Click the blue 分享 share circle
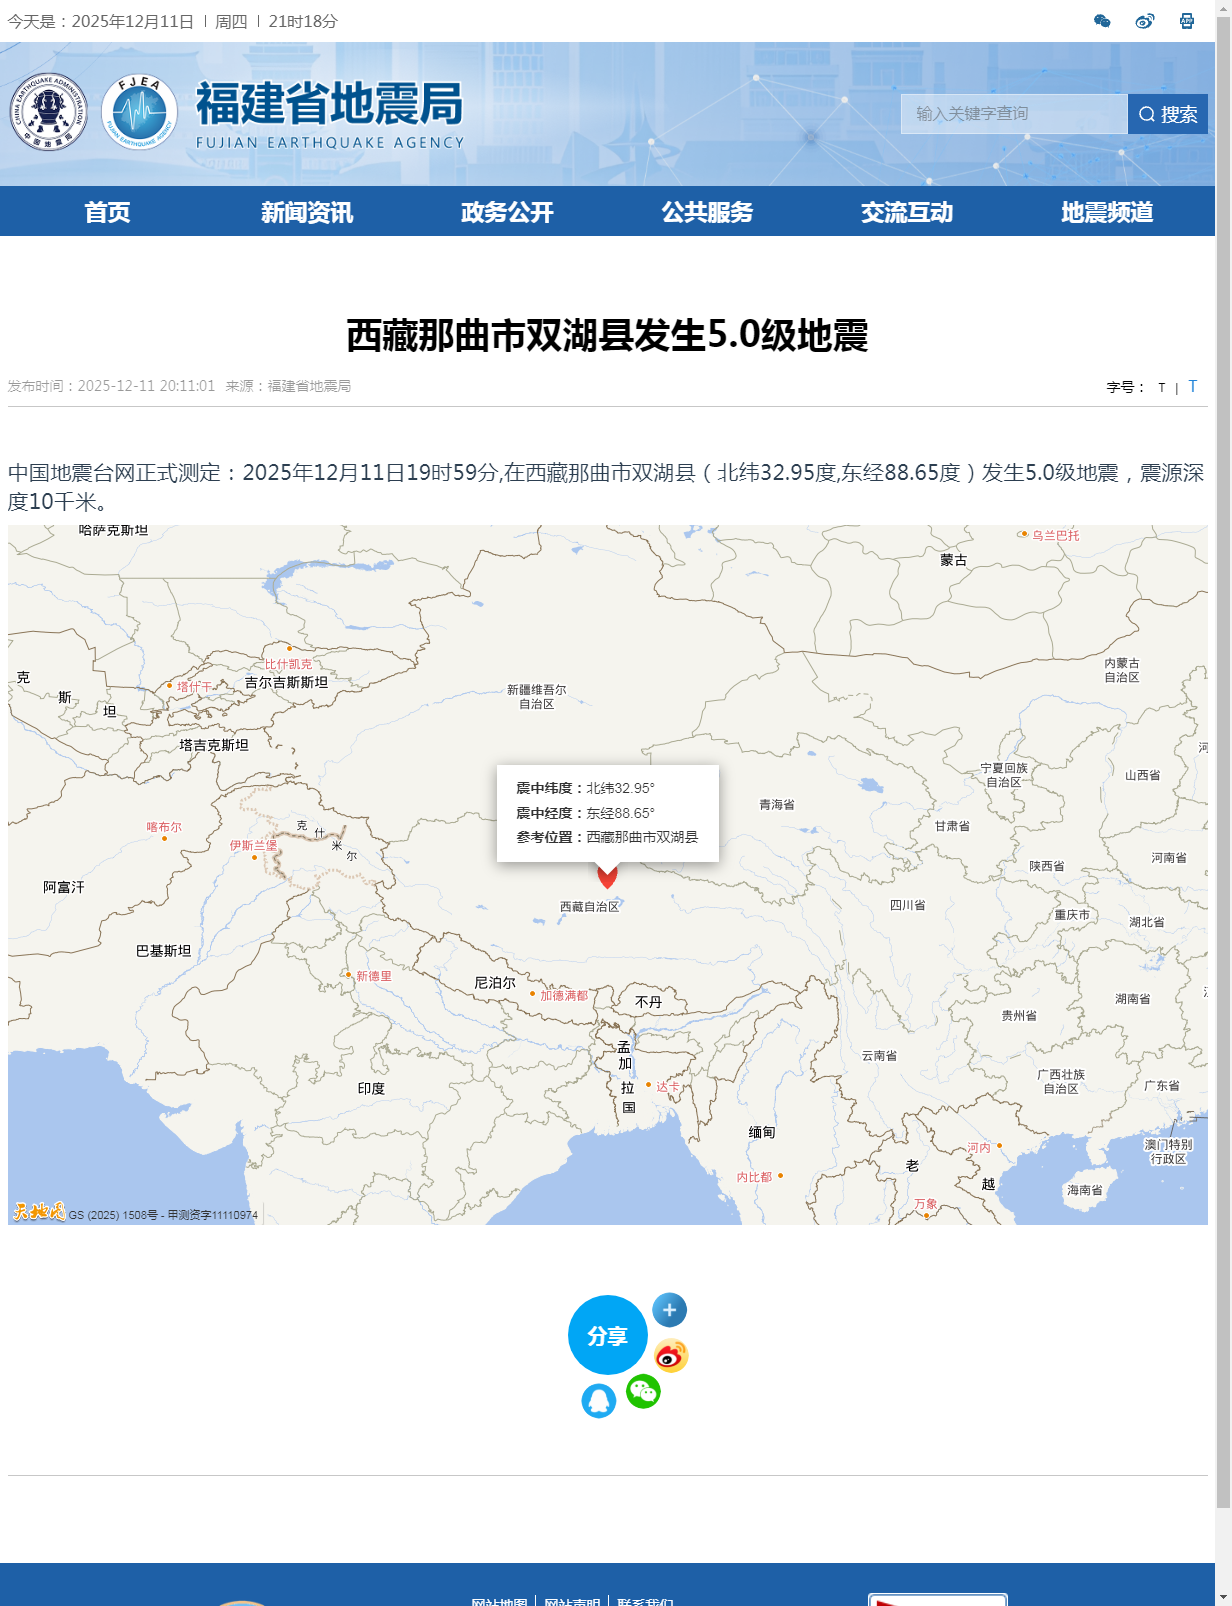The width and height of the screenshot is (1232, 1606). point(608,1335)
